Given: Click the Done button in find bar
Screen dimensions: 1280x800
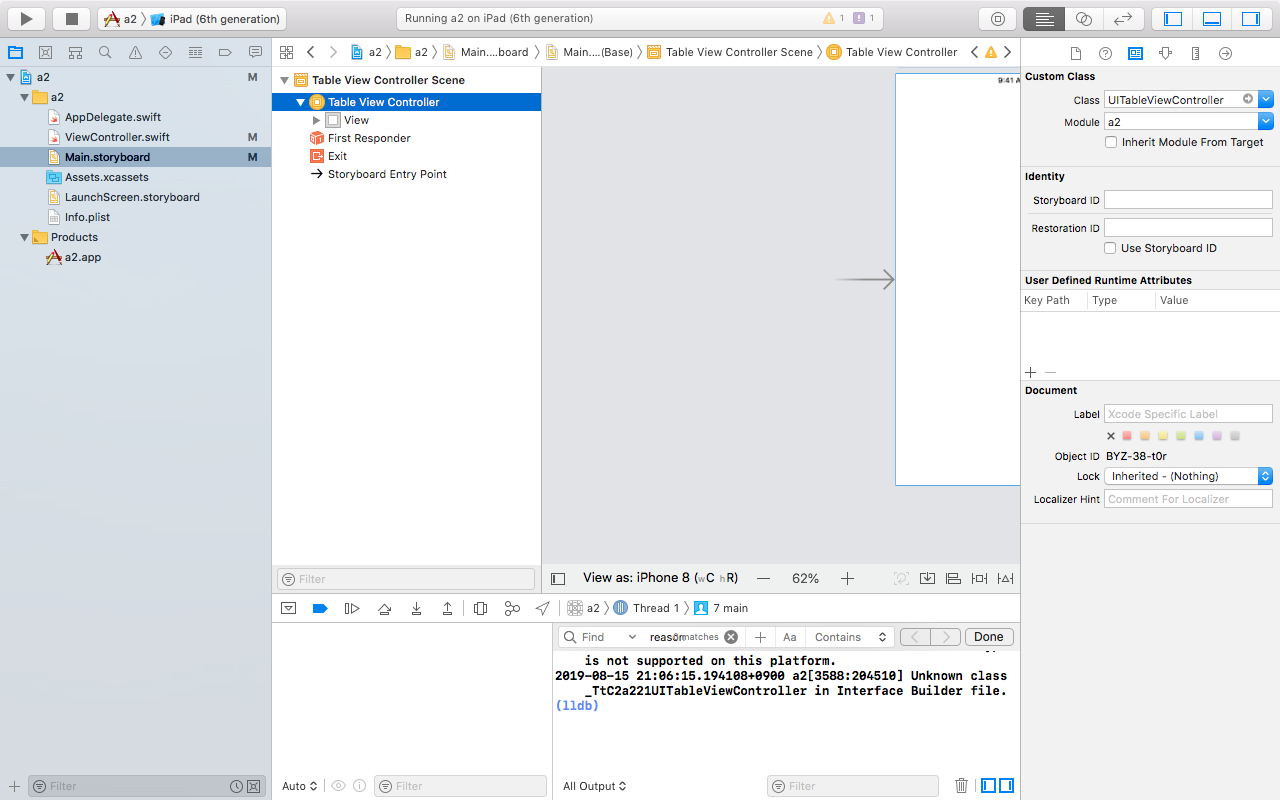Looking at the screenshot, I should 988,637.
